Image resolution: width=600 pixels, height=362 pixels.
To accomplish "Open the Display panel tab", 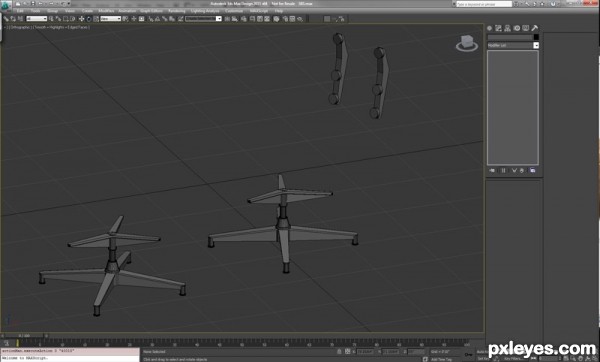I will [x=526, y=28].
